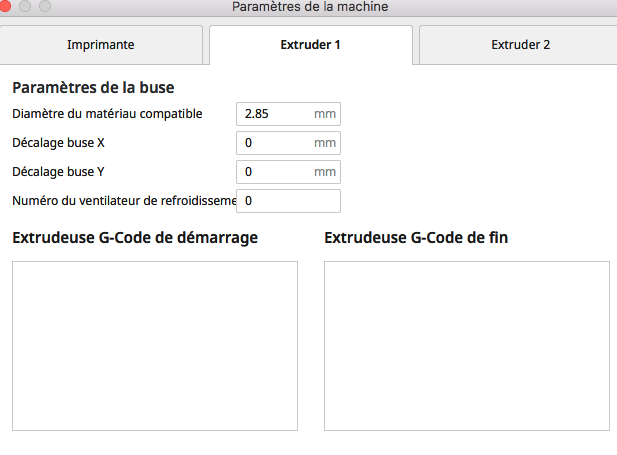The image size is (617, 455).
Task: Click the Décalage buse X value field
Action: (x=288, y=143)
